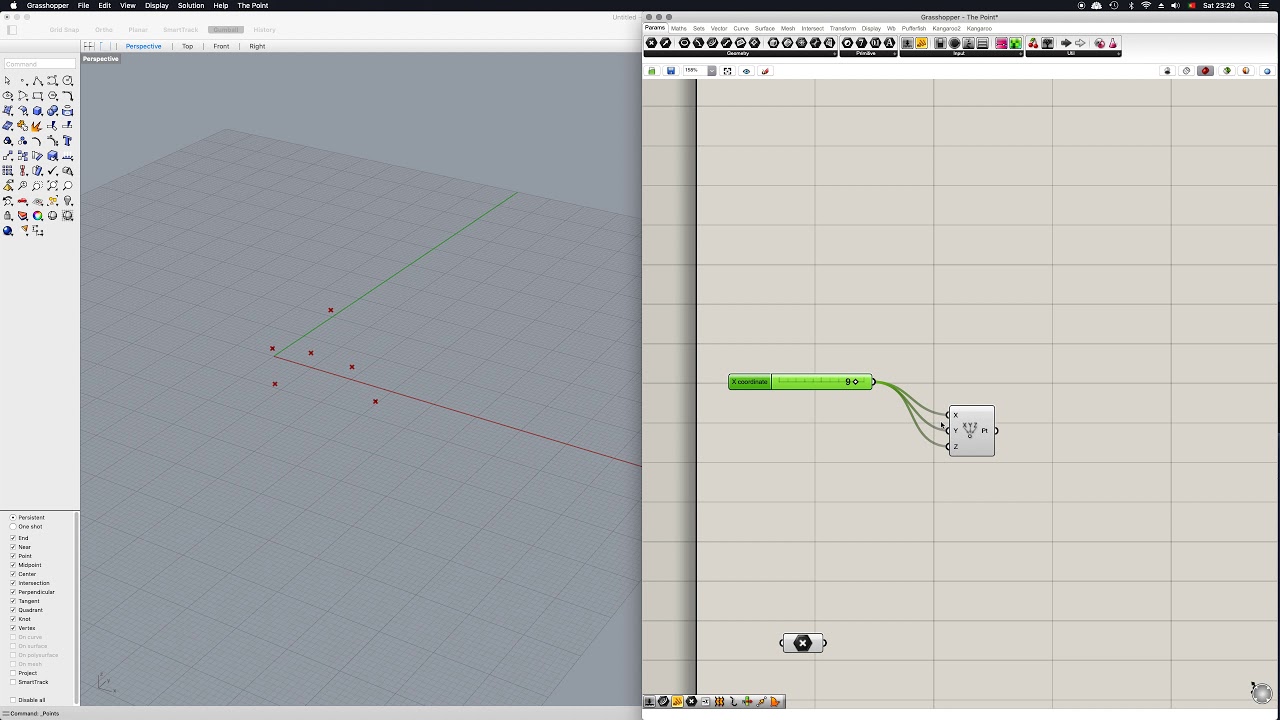The image size is (1280, 720).
Task: Switch to the Kangaroo2 tab
Action: [x=946, y=28]
